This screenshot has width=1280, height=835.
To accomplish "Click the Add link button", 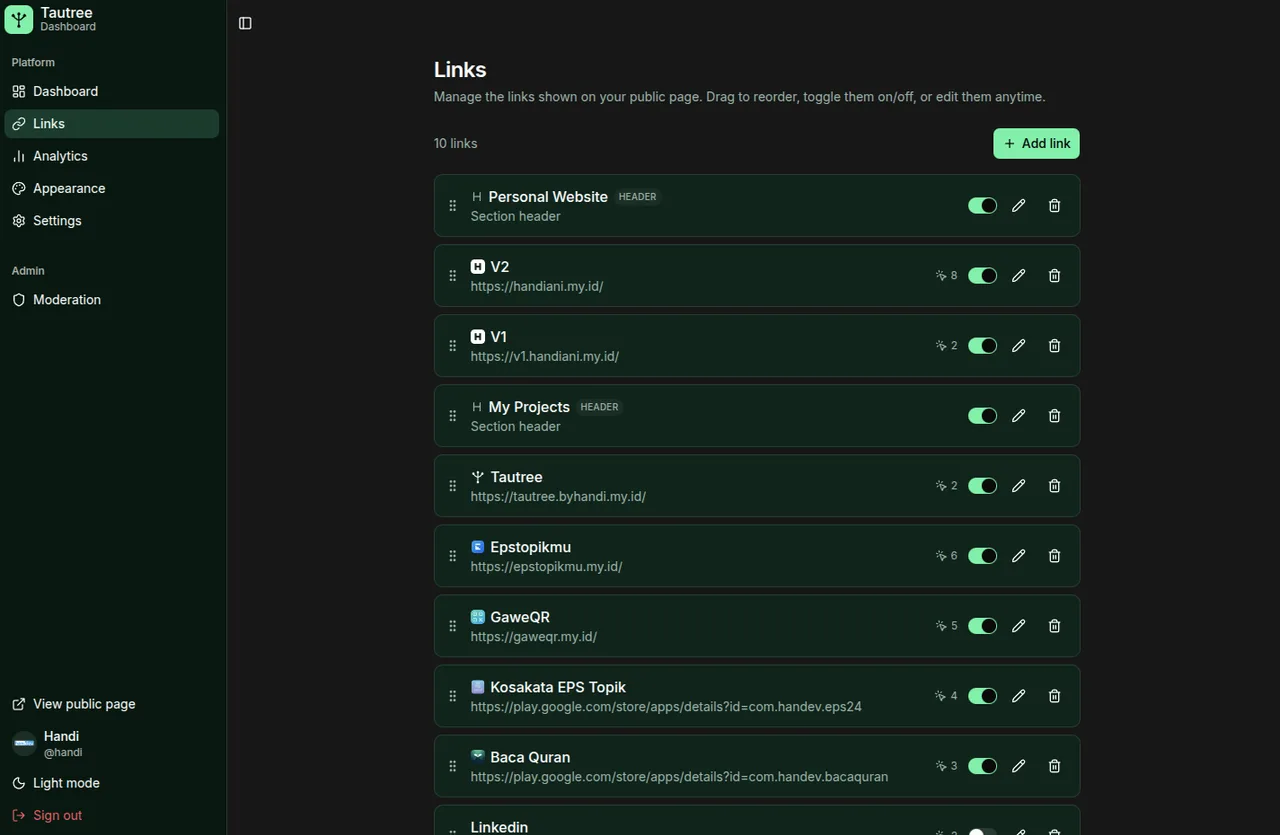I will coord(1036,144).
